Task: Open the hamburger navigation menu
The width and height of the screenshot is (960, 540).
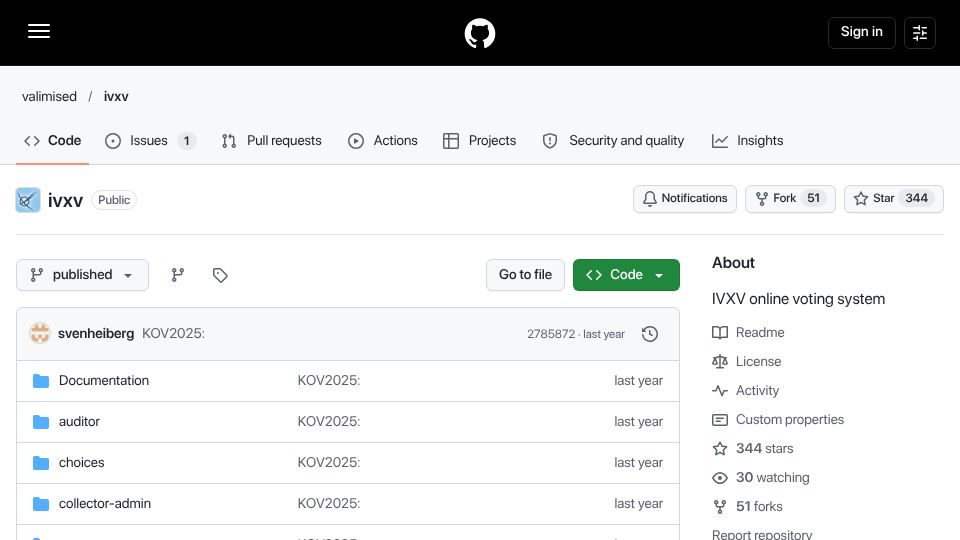Action: (x=39, y=31)
